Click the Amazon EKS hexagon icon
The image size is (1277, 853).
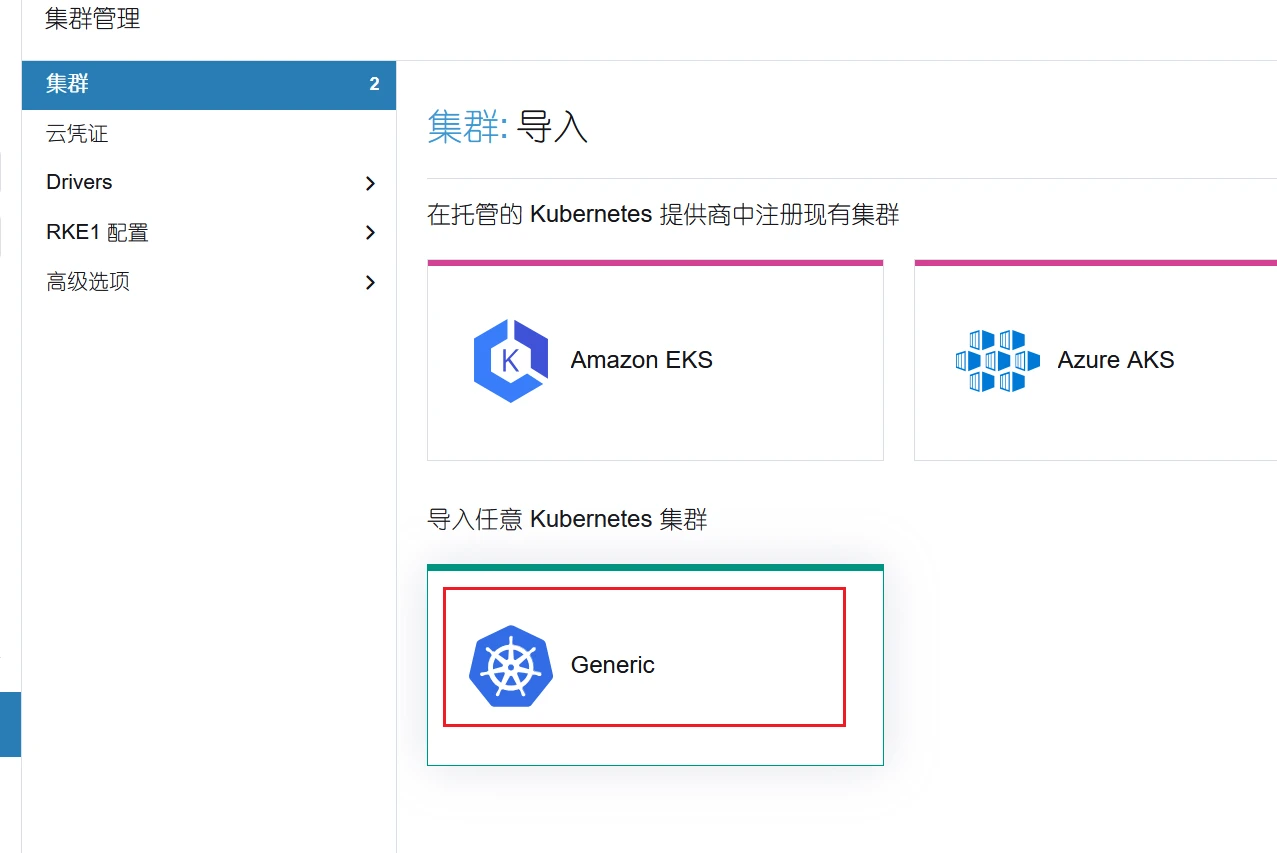coord(511,361)
